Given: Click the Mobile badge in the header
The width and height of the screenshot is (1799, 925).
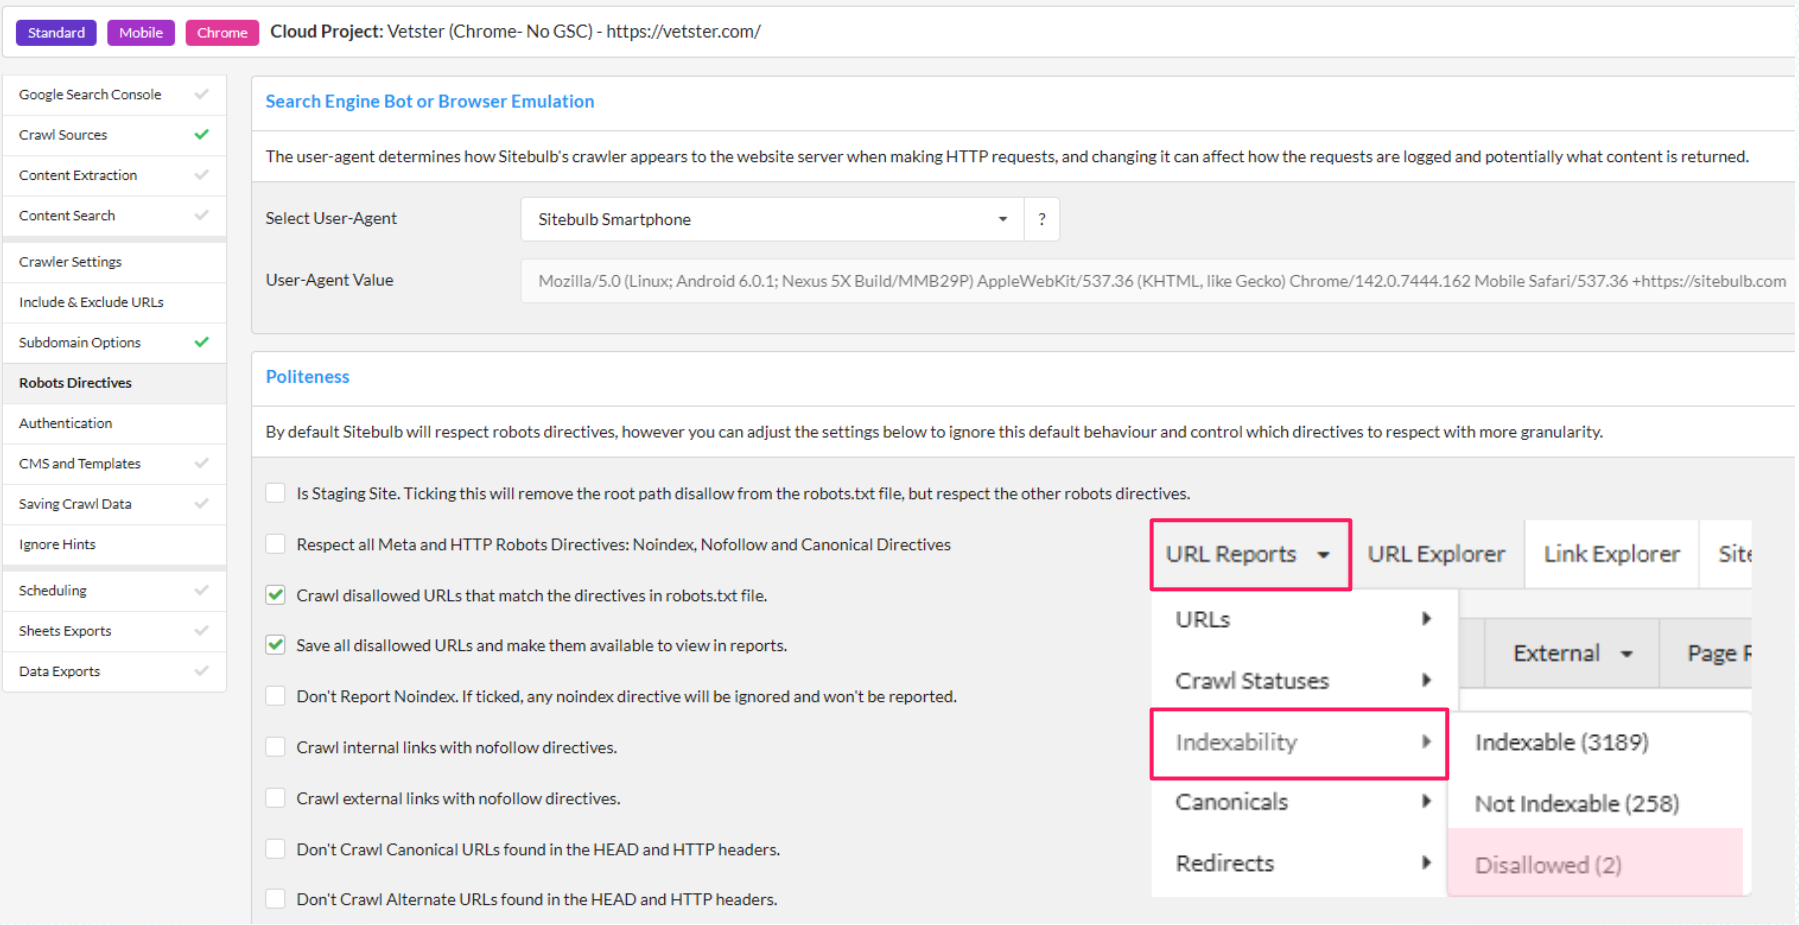Looking at the screenshot, I should pyautogui.click(x=140, y=32).
